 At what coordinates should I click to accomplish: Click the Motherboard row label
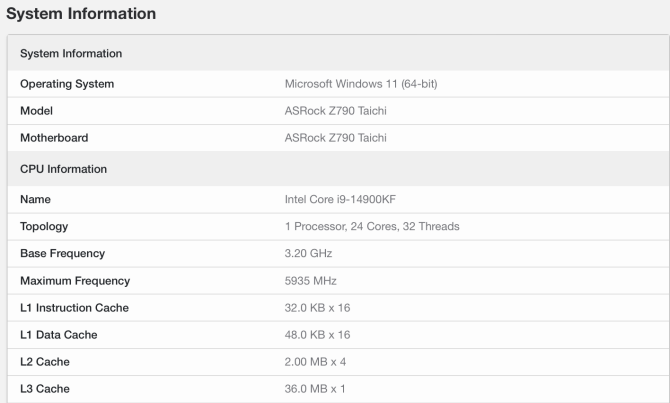[x=54, y=138]
